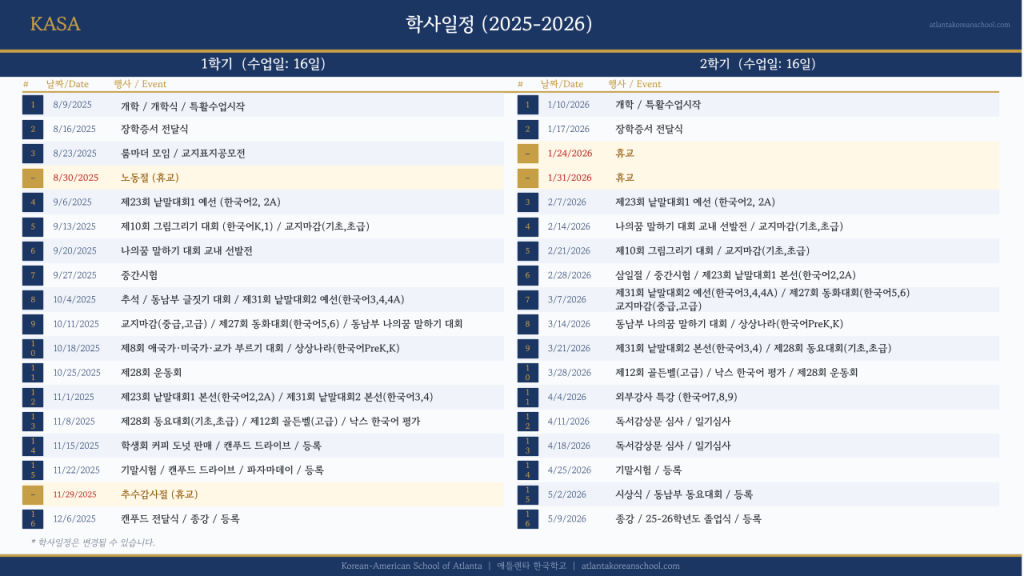The image size is (1024, 576).
Task: Click the first semester 날짜/Date column header
Action: point(67,84)
